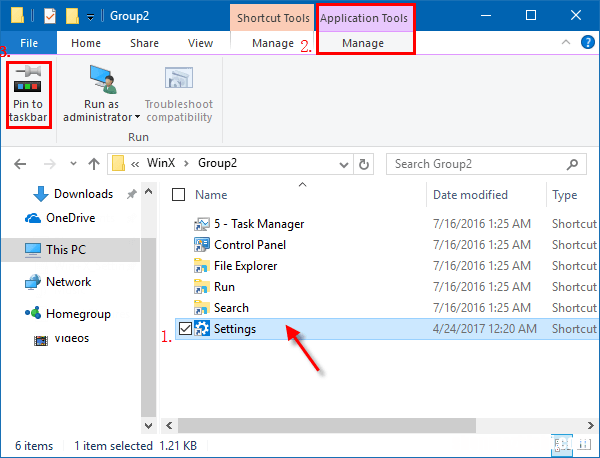Select the 5 - Task Manager file name
Viewport: 600px width, 458px height.
click(x=259, y=223)
